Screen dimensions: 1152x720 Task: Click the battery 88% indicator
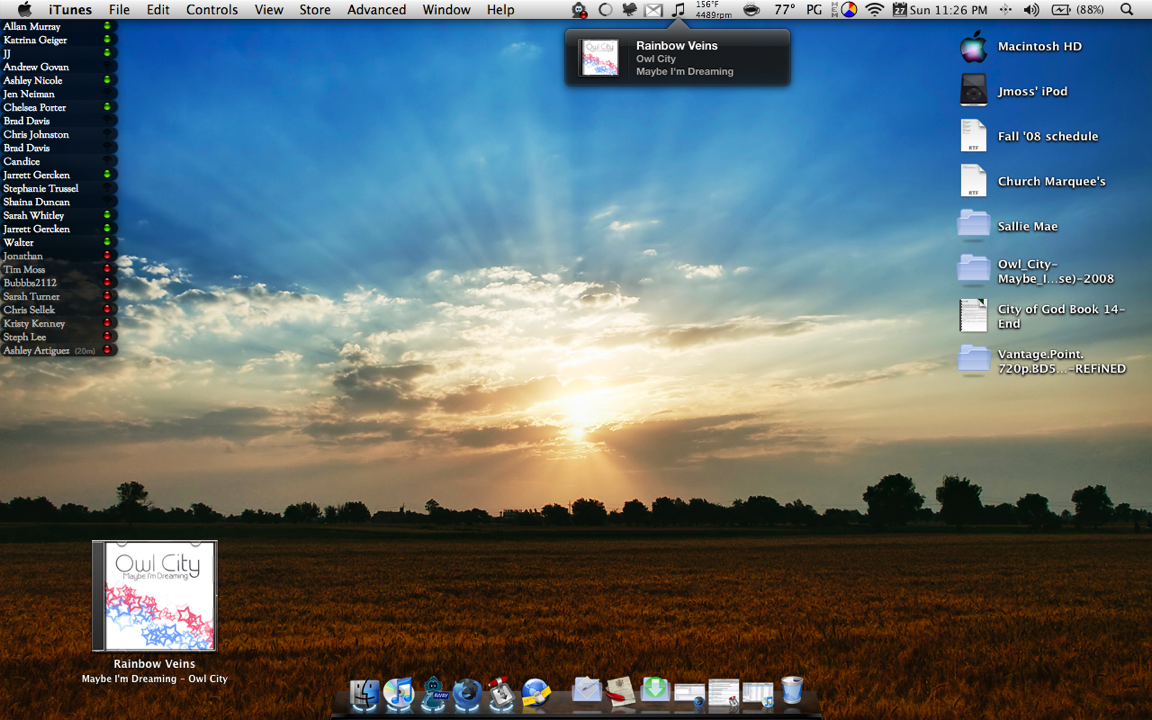coord(1078,10)
